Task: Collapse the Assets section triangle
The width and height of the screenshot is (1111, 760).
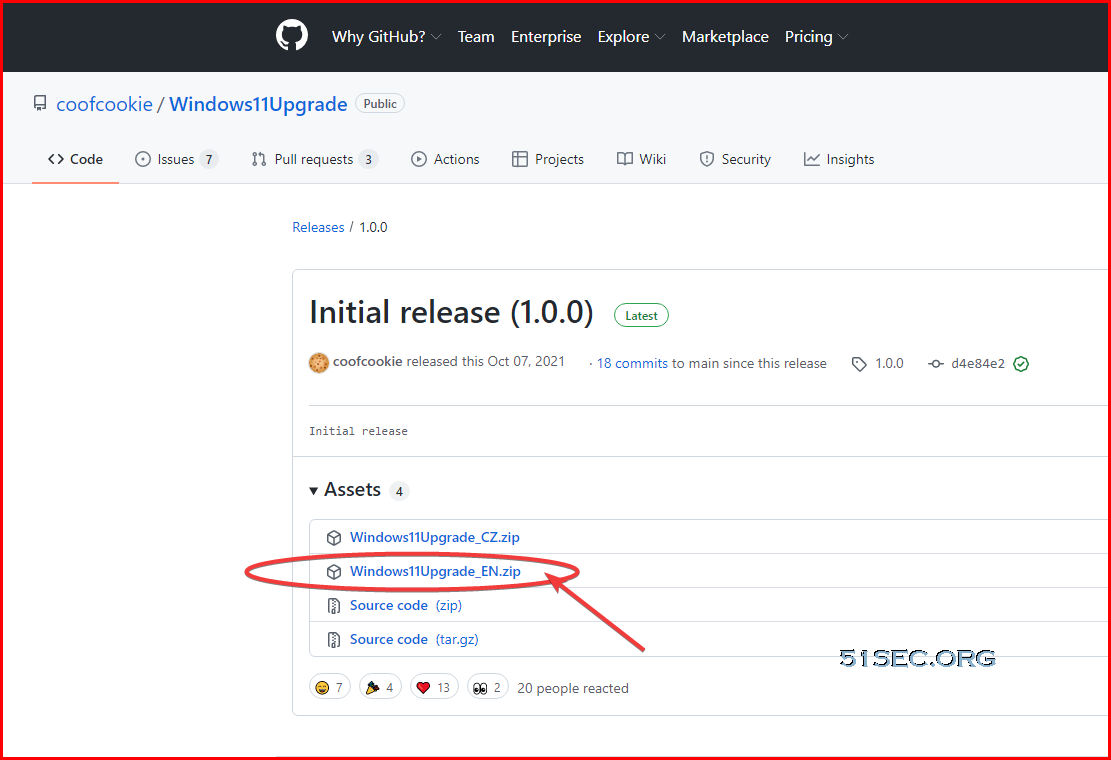Action: (x=313, y=491)
